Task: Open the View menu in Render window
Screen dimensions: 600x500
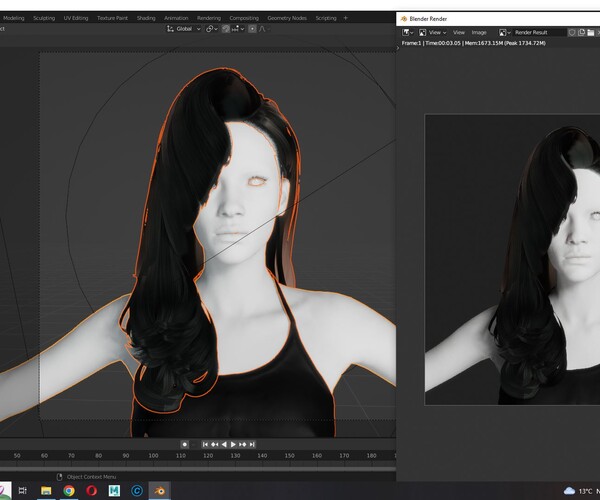Action: (459, 33)
